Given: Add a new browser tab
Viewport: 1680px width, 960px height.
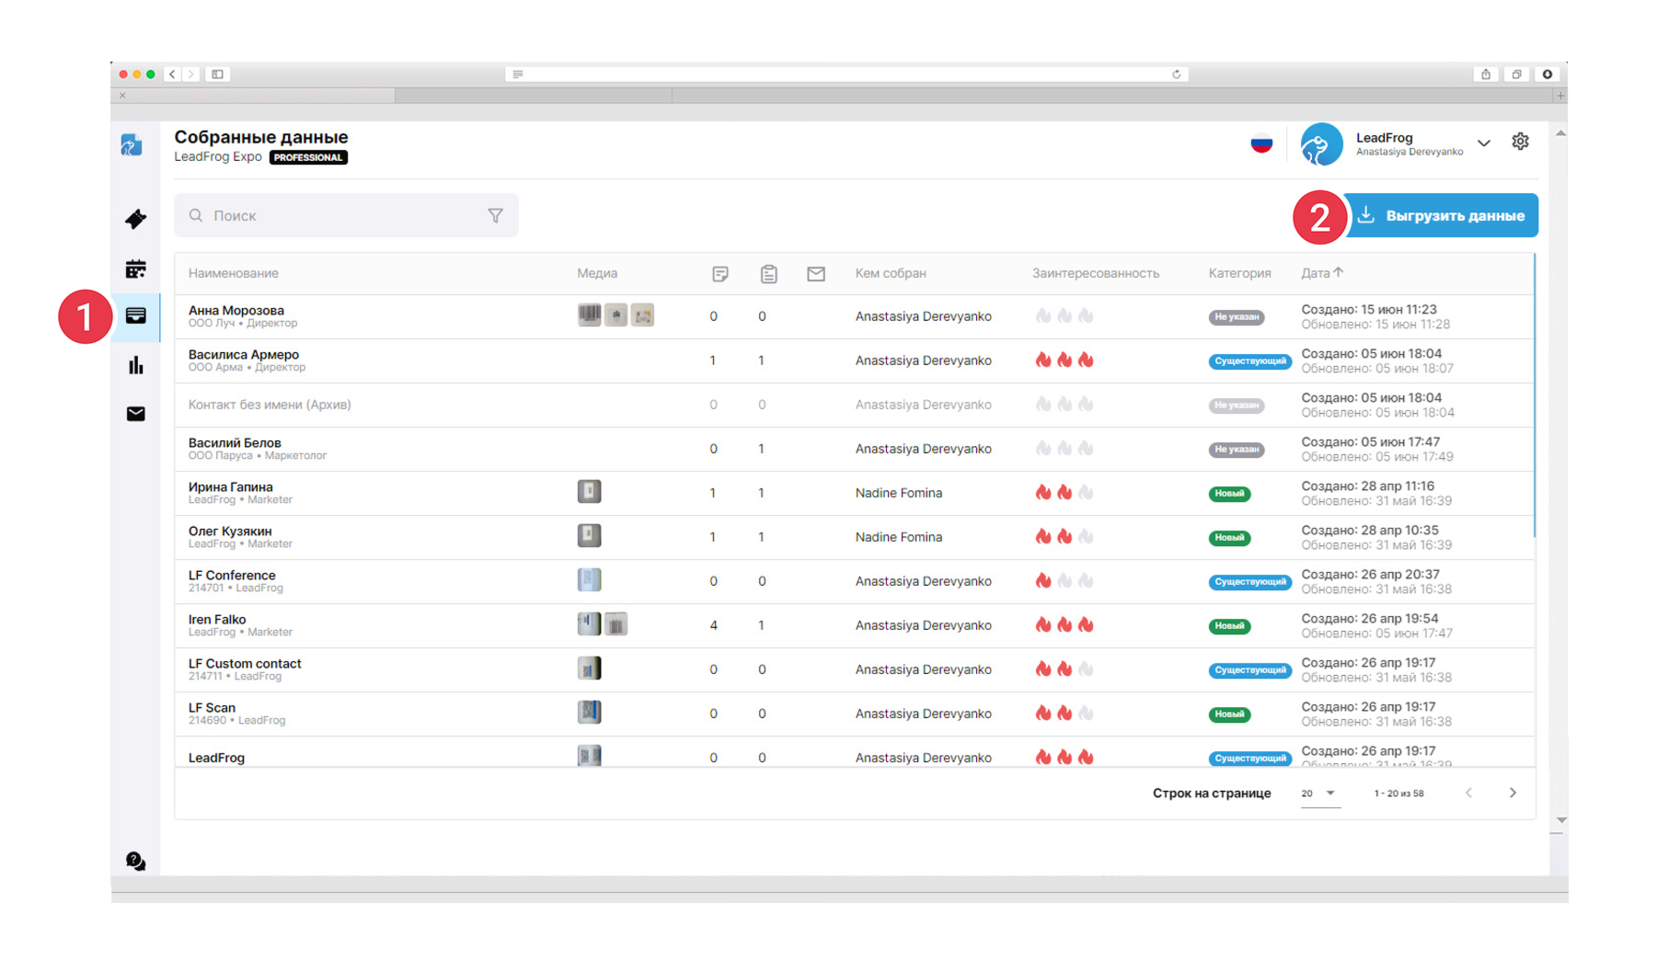Looking at the screenshot, I should click(x=1559, y=96).
